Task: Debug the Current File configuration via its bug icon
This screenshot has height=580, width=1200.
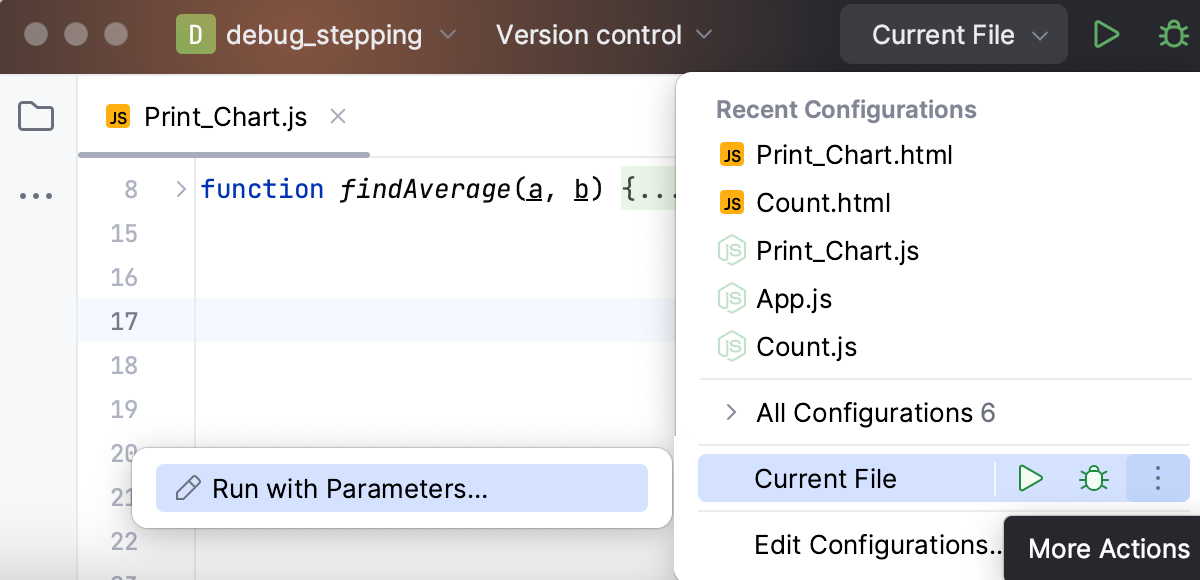Action: (1093, 478)
